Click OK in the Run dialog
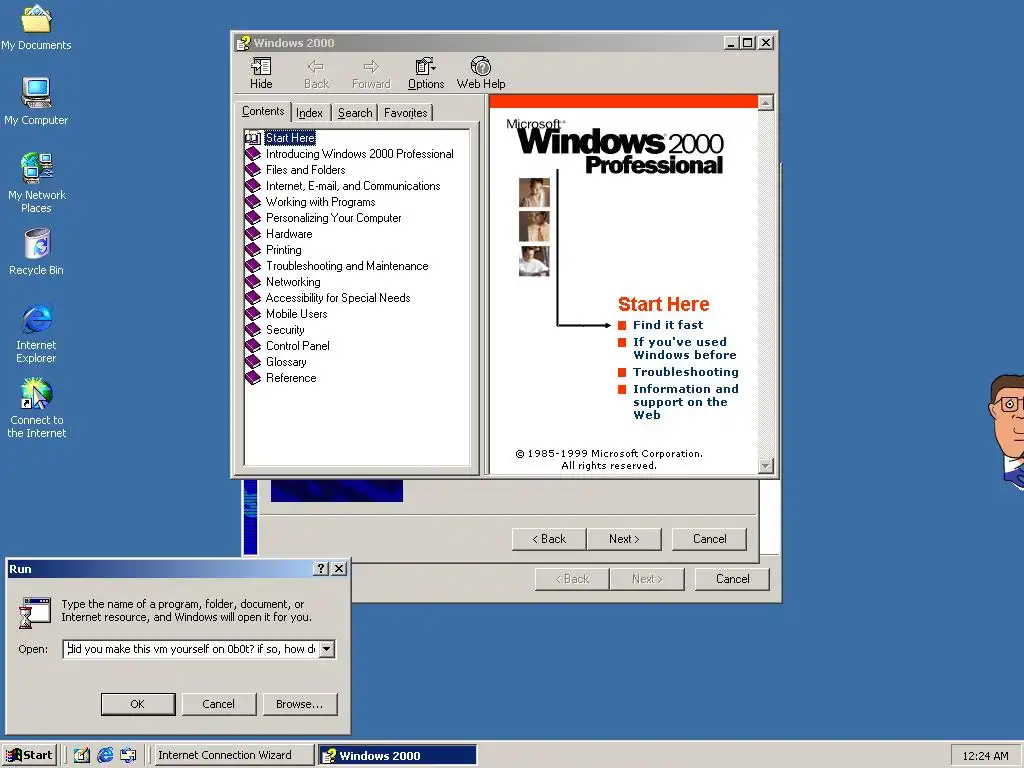This screenshot has width=1024, height=768. tap(138, 704)
